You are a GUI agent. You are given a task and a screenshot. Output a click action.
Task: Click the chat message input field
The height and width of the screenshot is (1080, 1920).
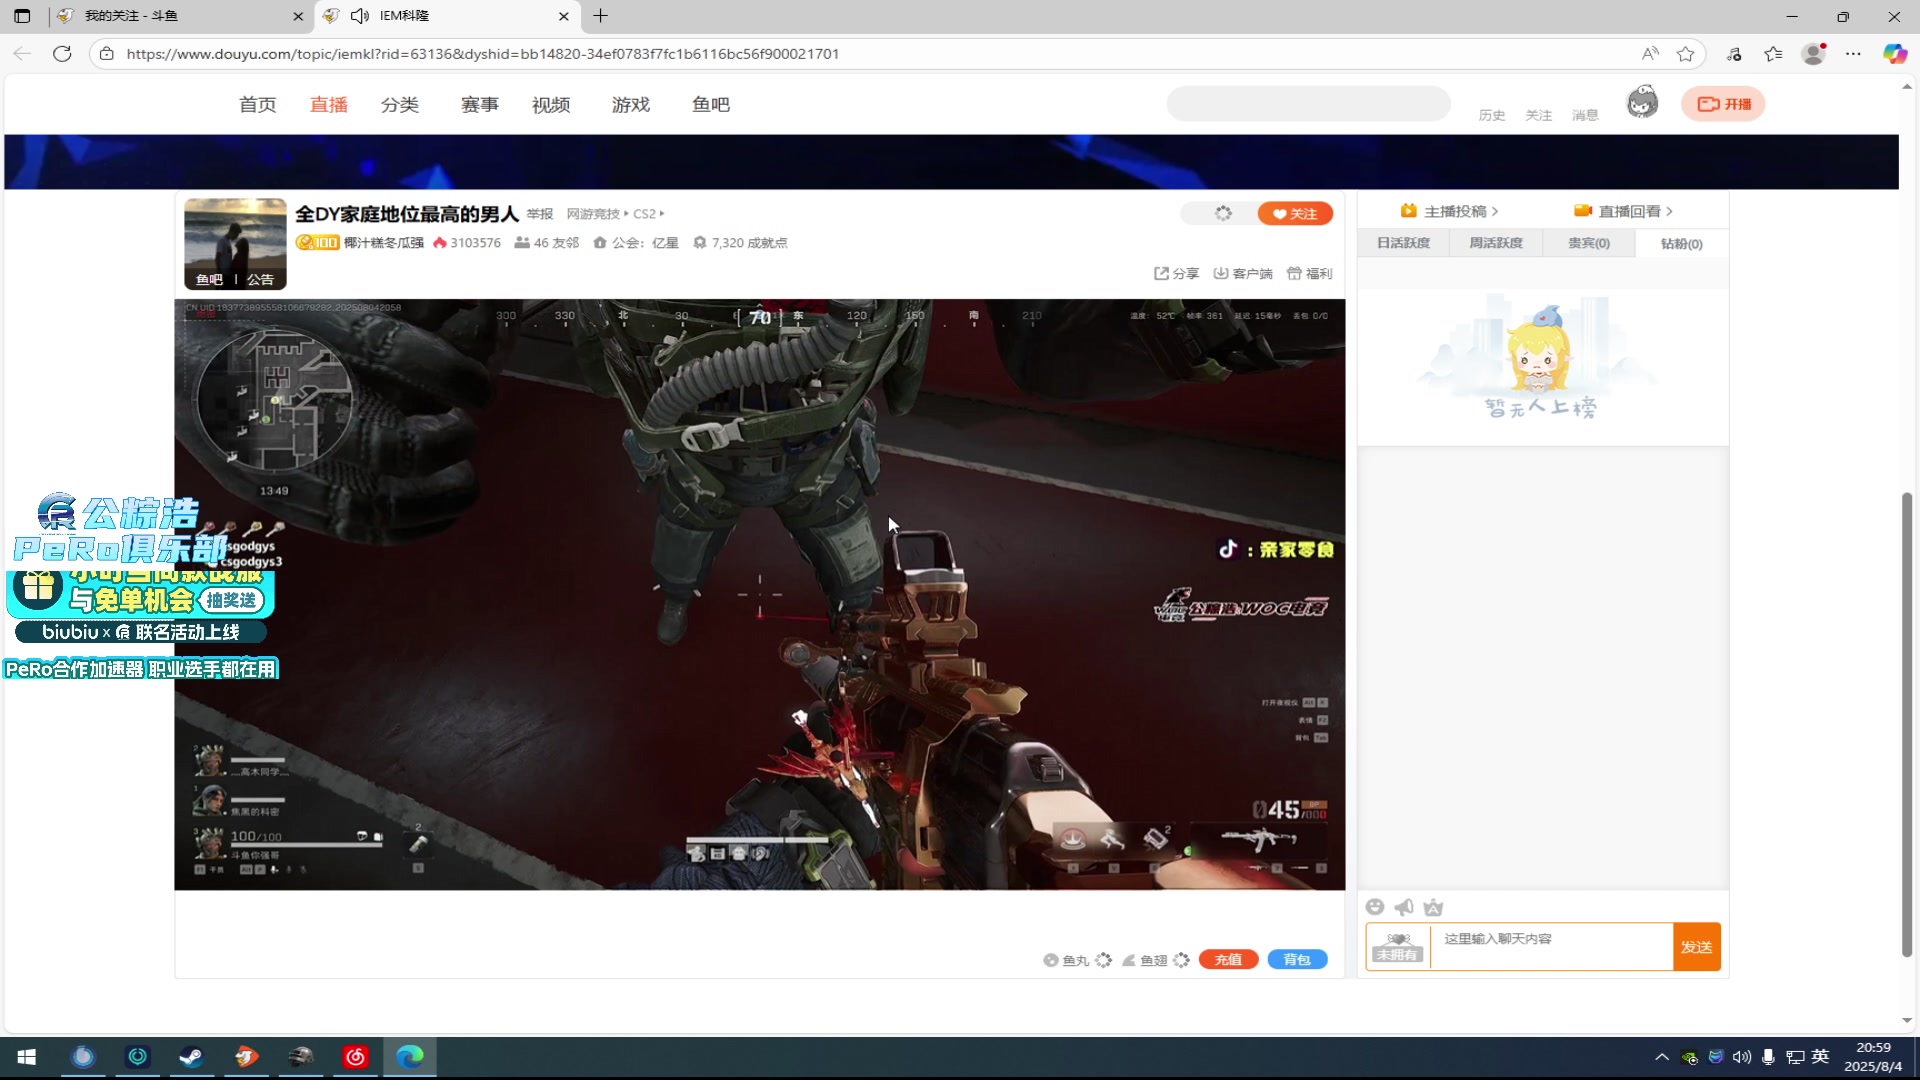tap(1551, 946)
